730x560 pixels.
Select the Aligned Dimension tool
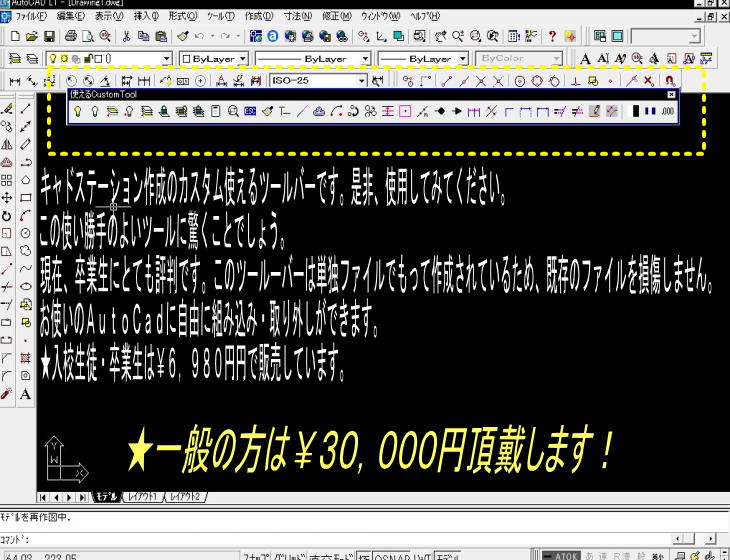click(32, 81)
